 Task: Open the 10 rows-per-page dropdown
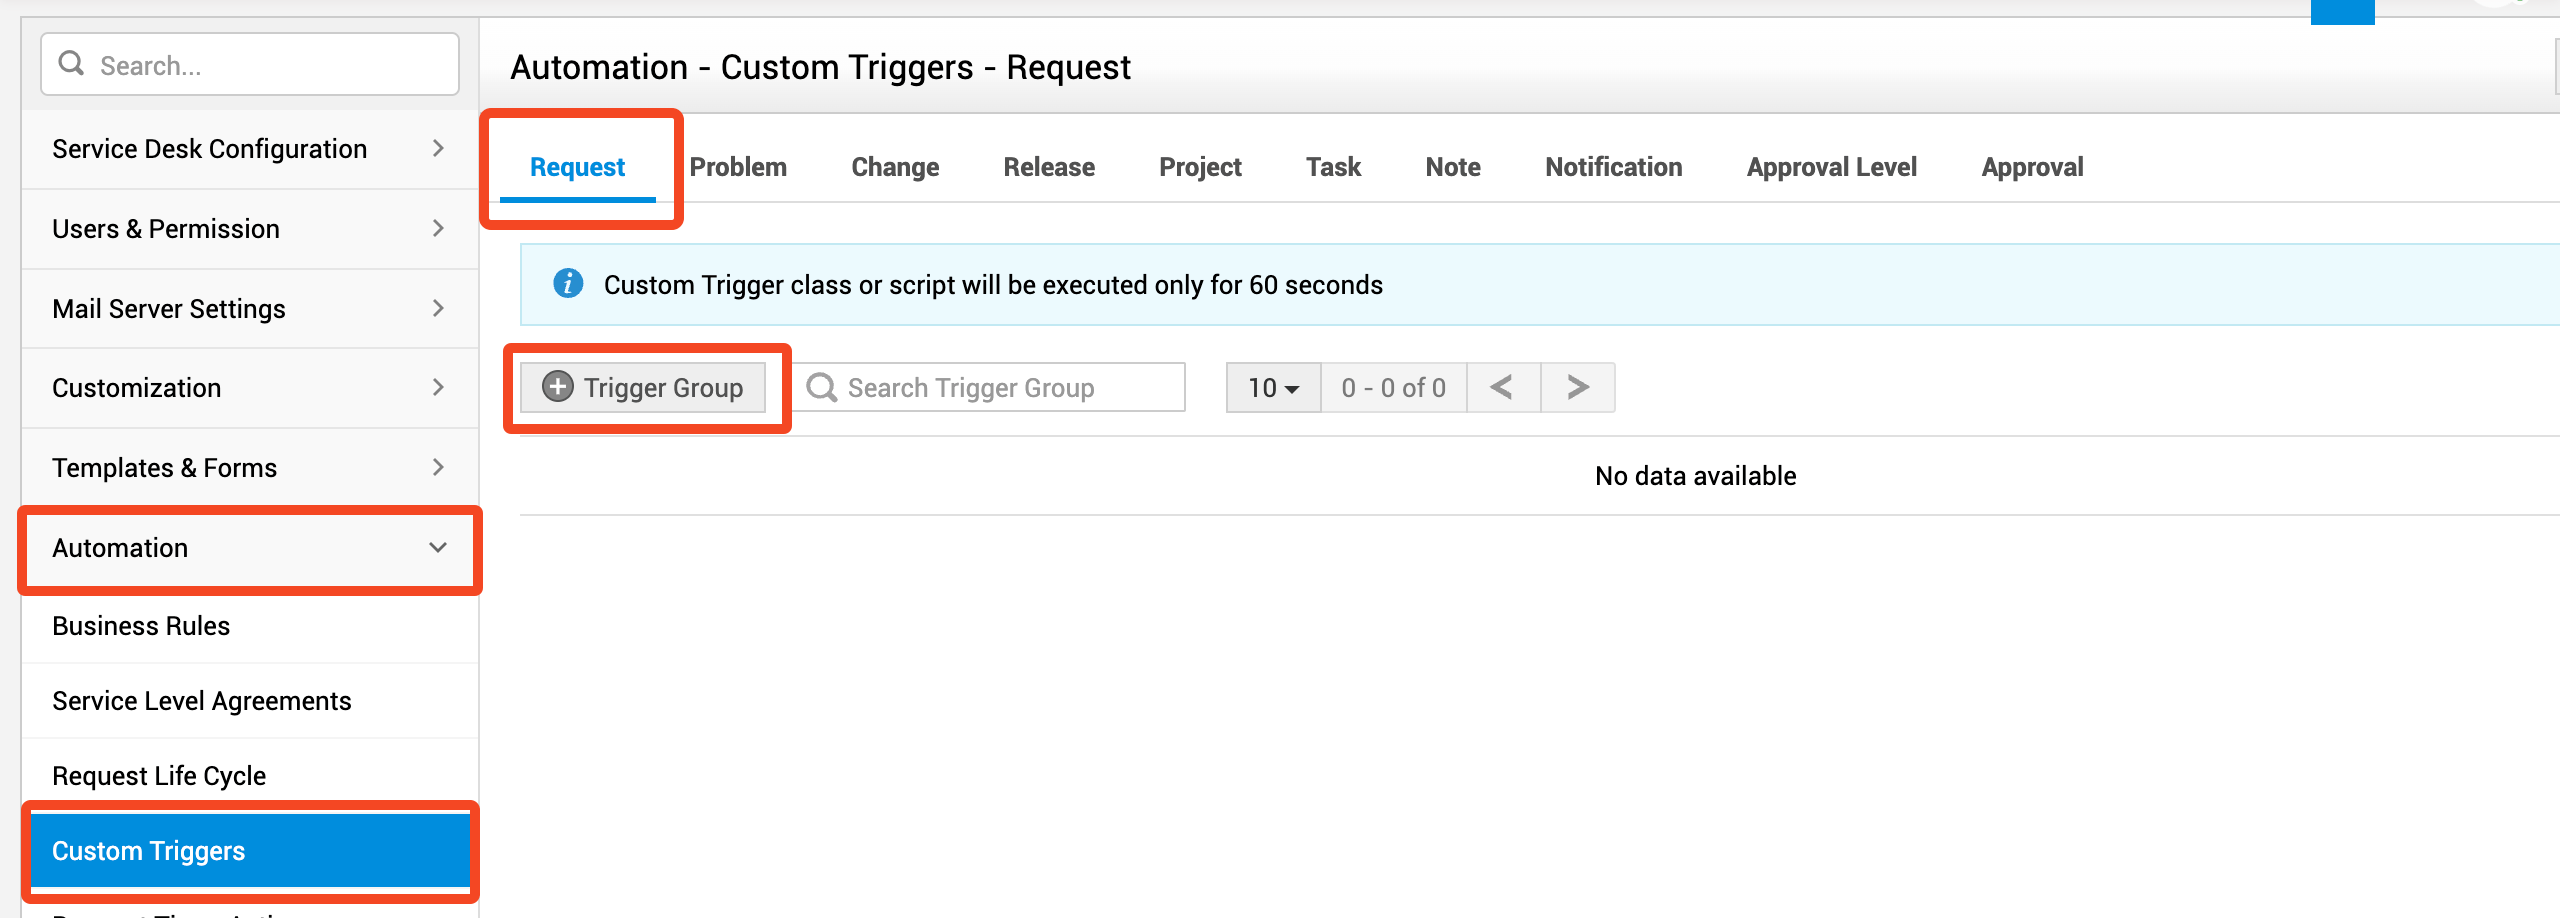coord(1273,387)
